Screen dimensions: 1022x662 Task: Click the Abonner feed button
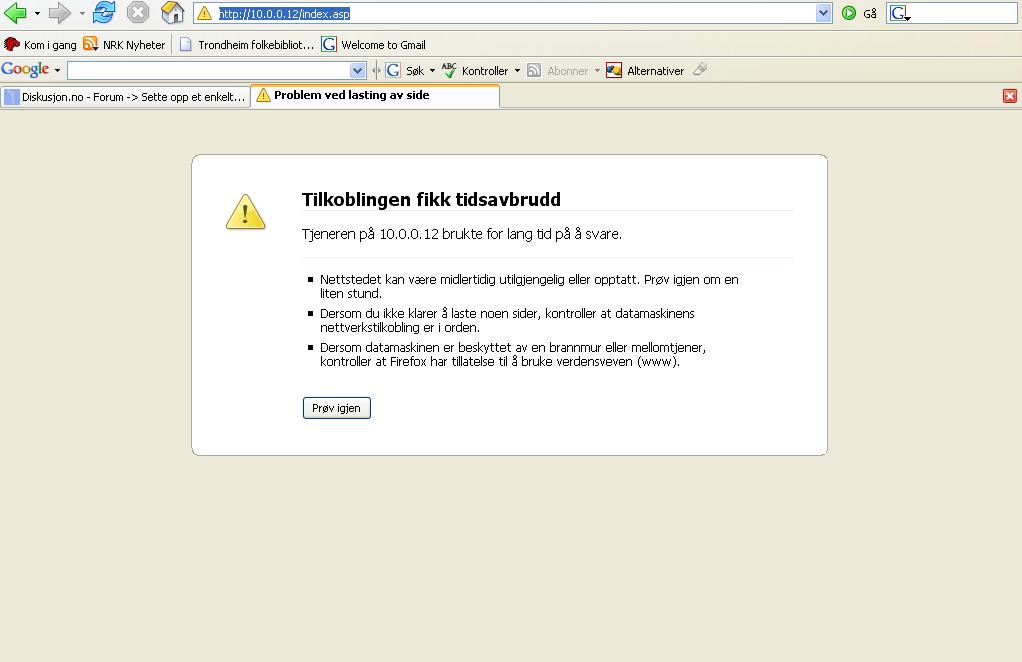click(x=558, y=70)
